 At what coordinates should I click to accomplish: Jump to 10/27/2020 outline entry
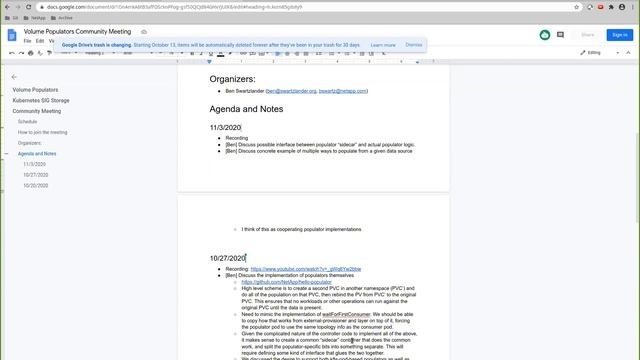(x=36, y=175)
